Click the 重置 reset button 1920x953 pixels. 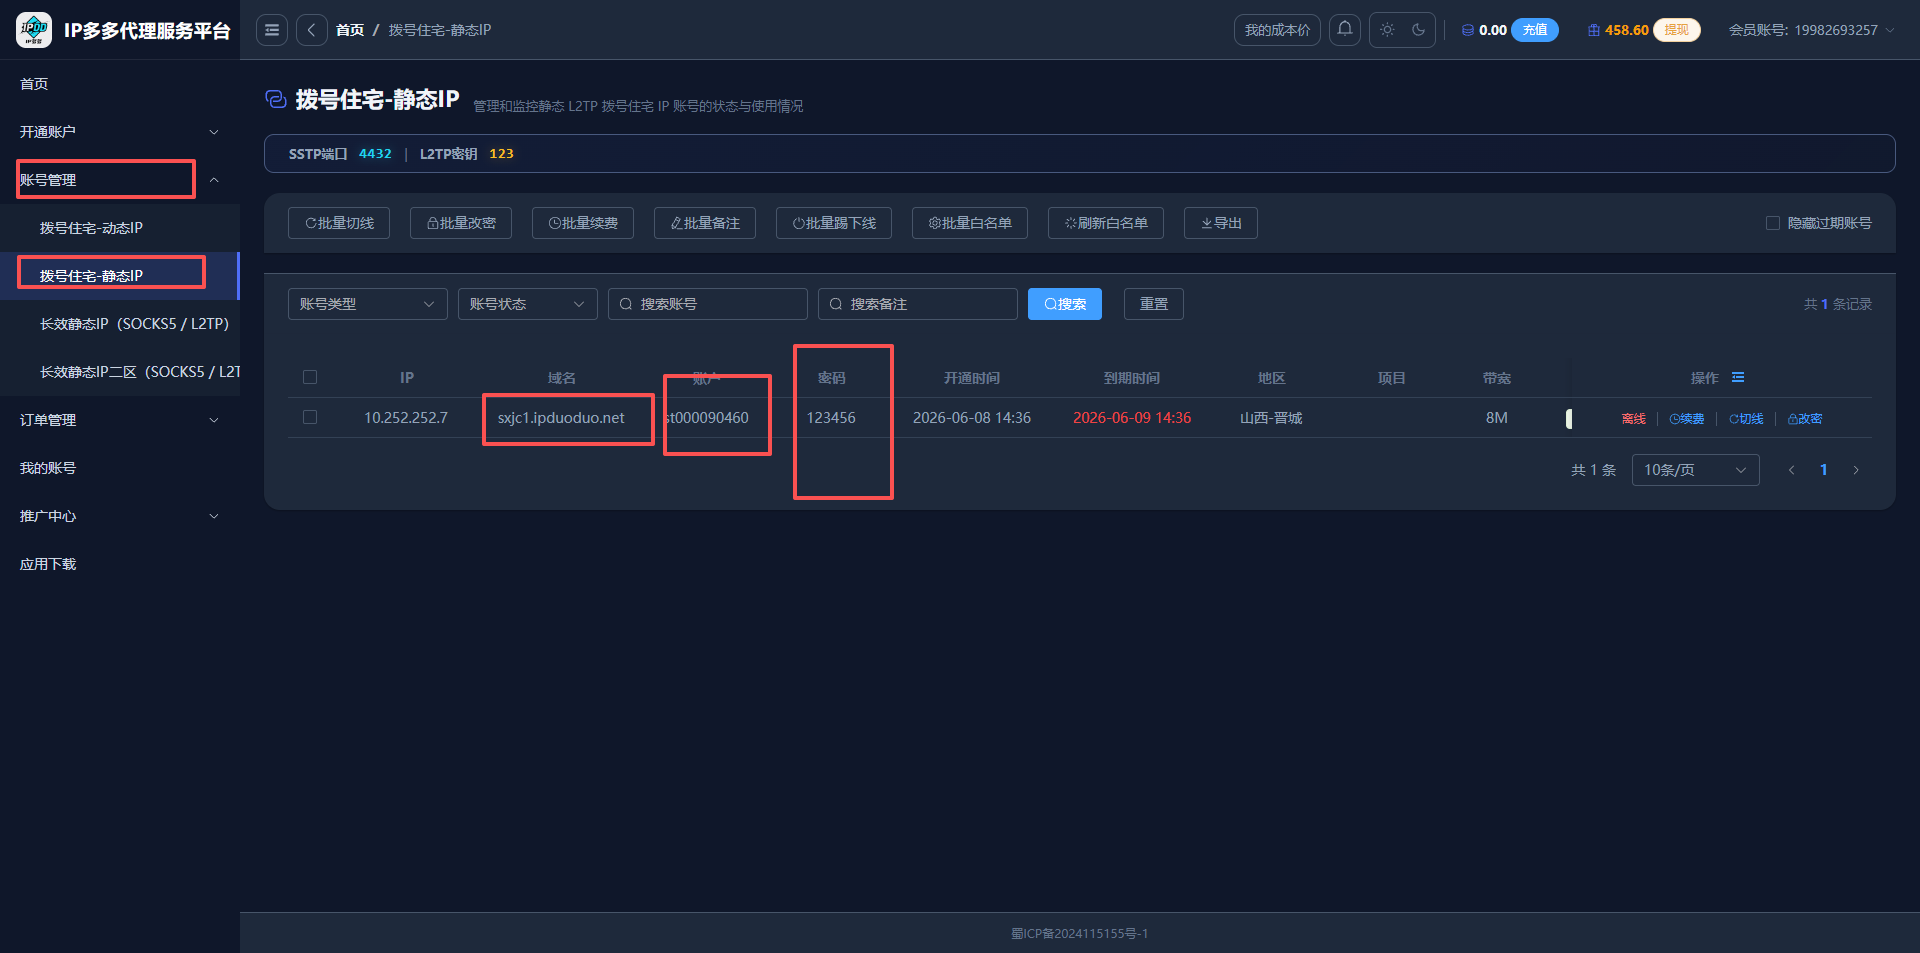click(x=1154, y=304)
